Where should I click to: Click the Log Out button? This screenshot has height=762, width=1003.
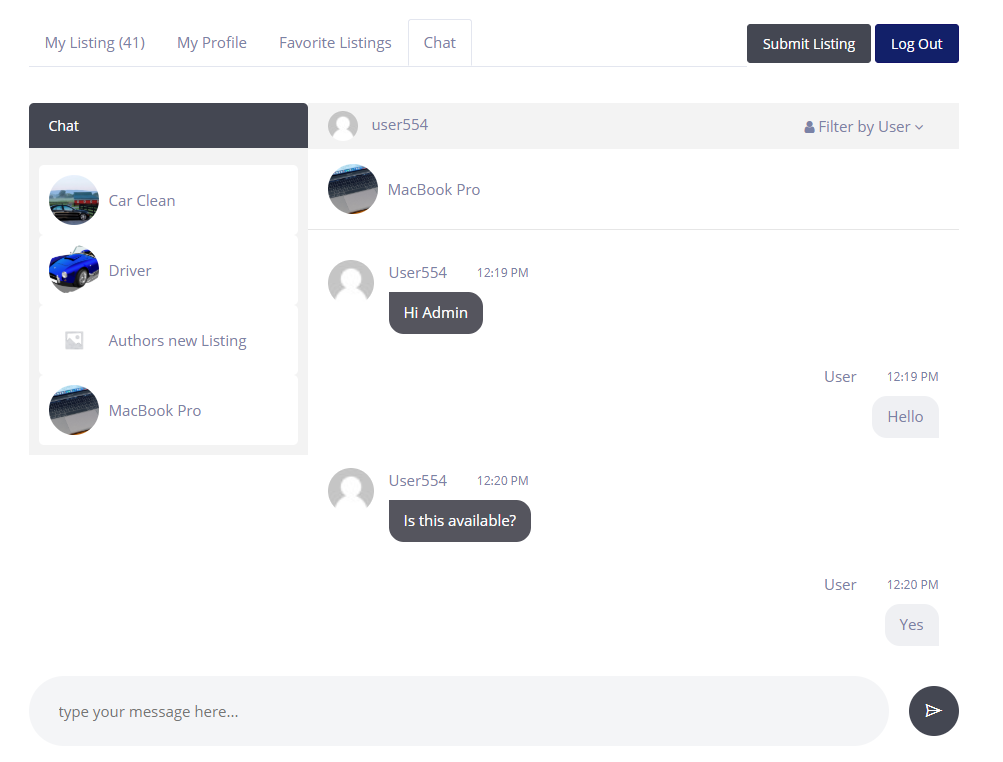[x=916, y=44]
